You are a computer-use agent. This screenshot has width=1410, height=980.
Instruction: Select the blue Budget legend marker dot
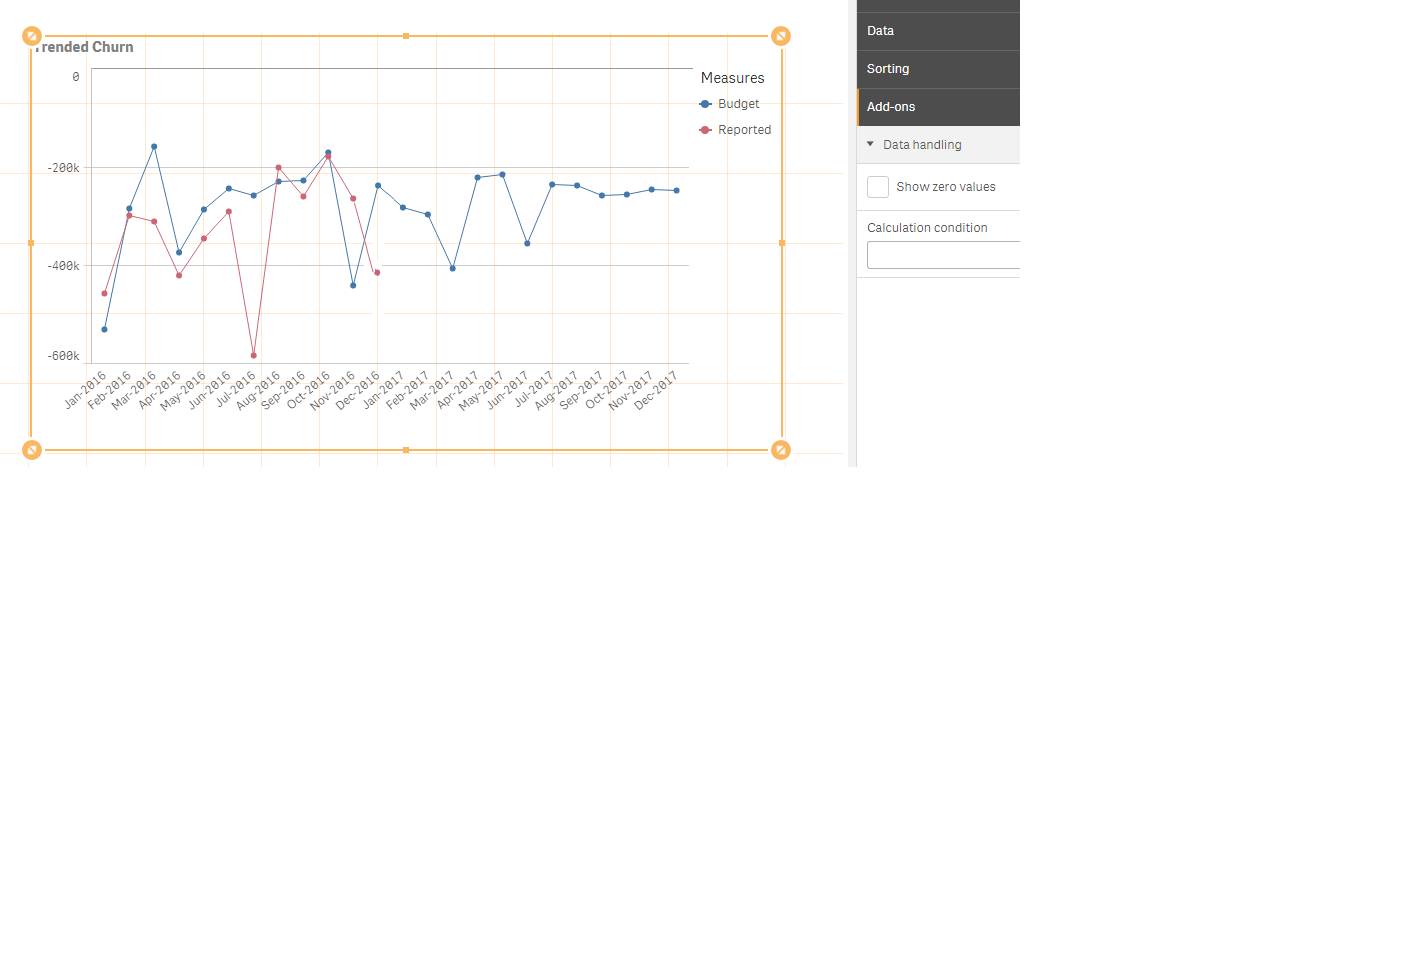(706, 103)
